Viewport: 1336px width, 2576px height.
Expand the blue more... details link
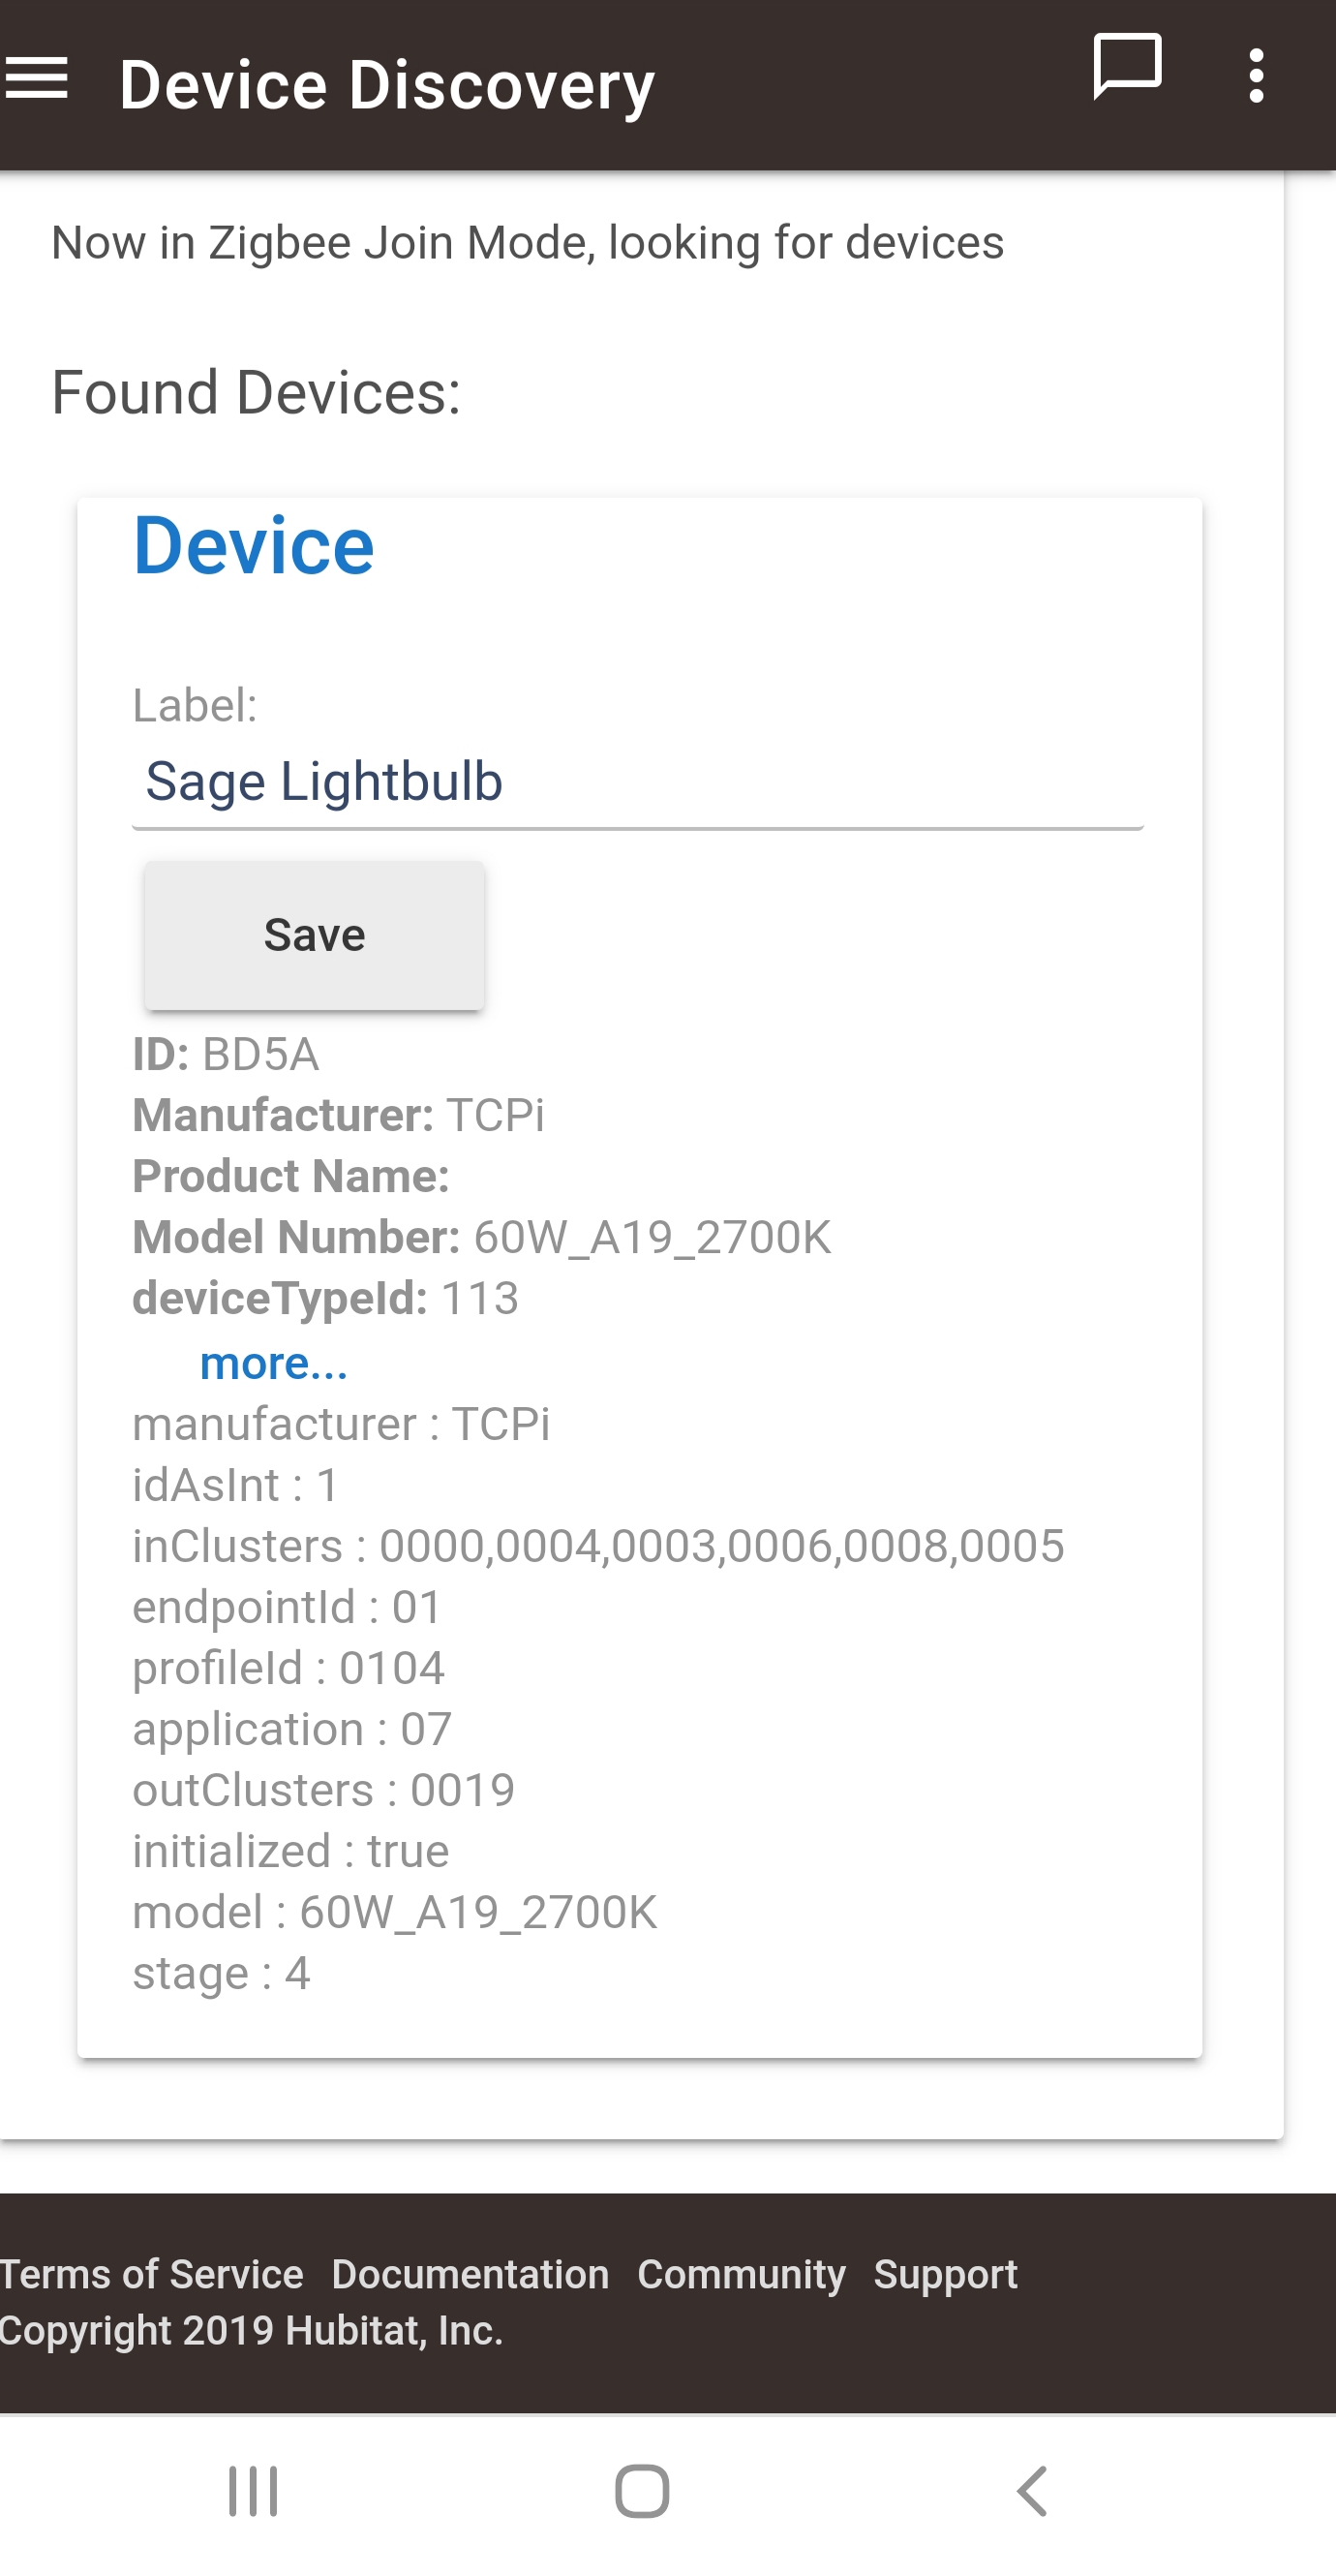pos(273,1362)
